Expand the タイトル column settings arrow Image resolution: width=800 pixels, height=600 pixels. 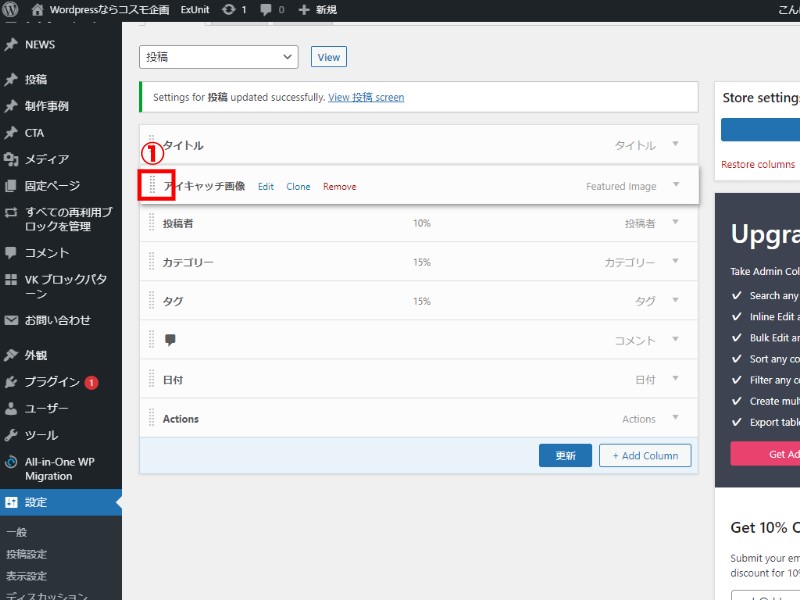coord(675,144)
